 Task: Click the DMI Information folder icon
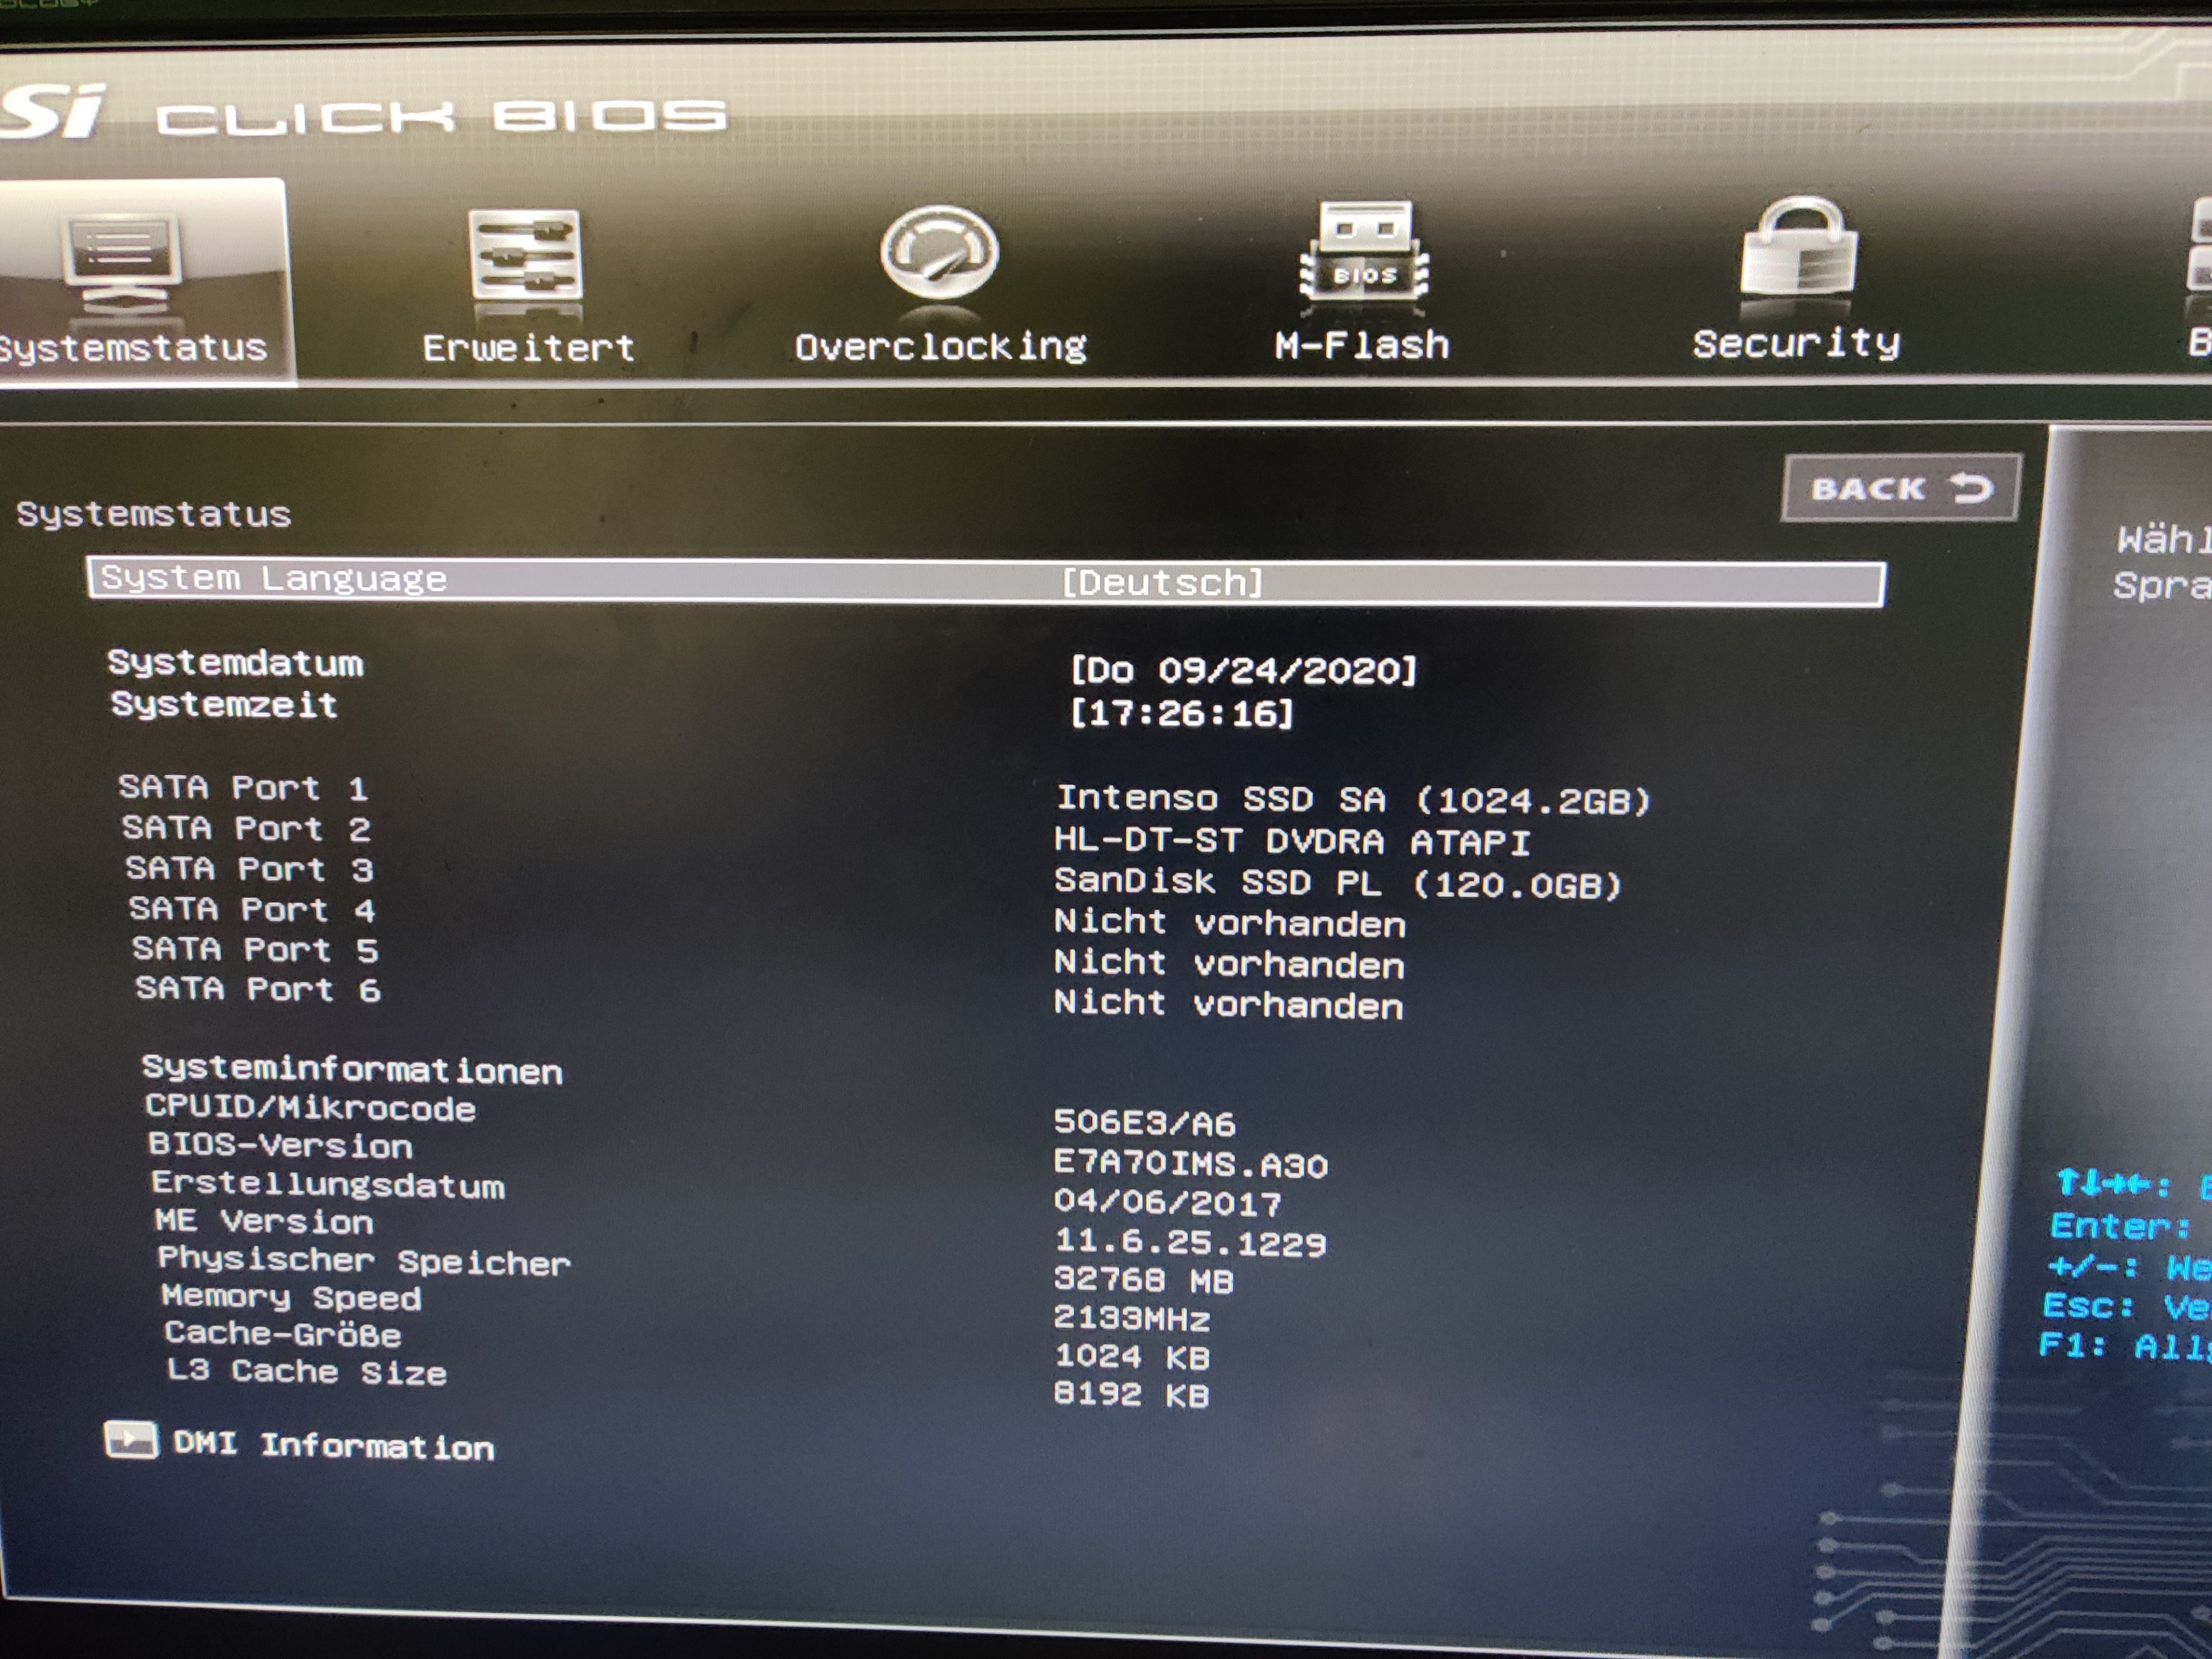tap(131, 1440)
